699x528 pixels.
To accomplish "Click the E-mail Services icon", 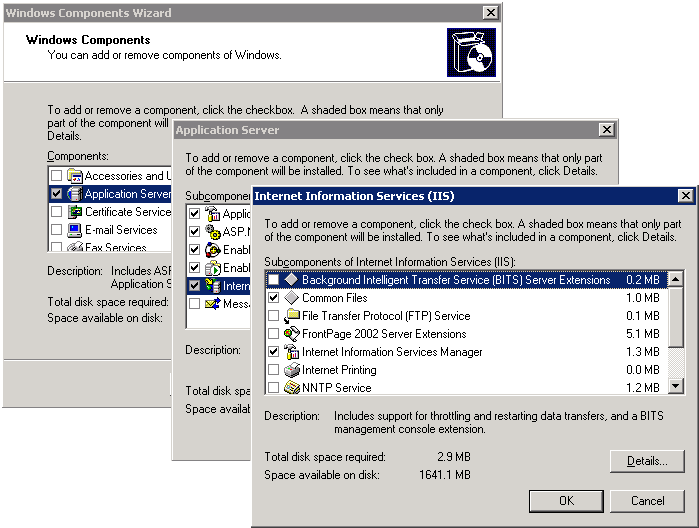I will pyautogui.click(x=74, y=230).
